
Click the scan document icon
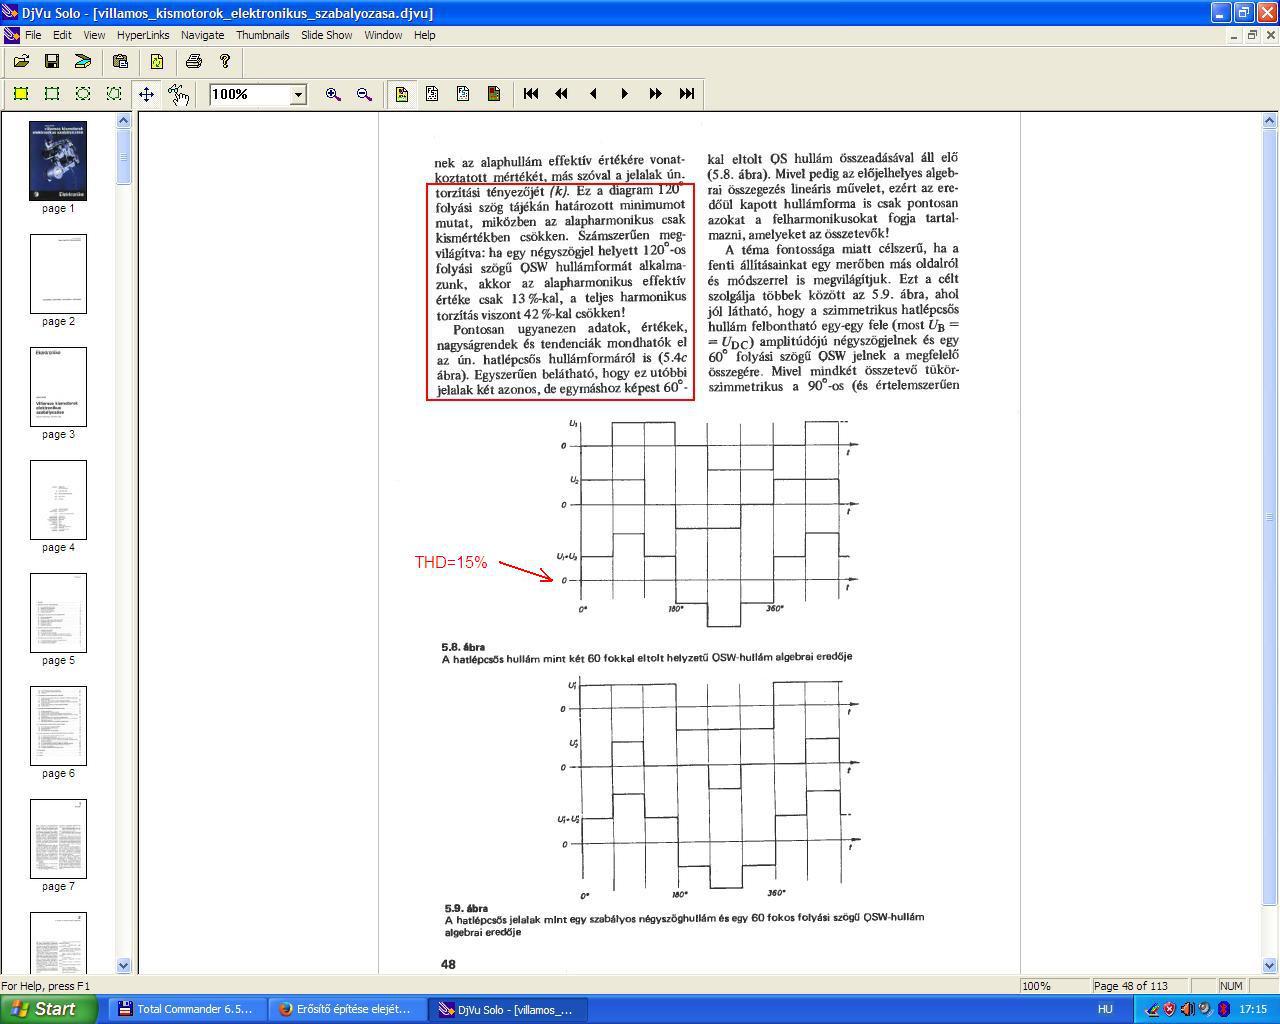83,61
